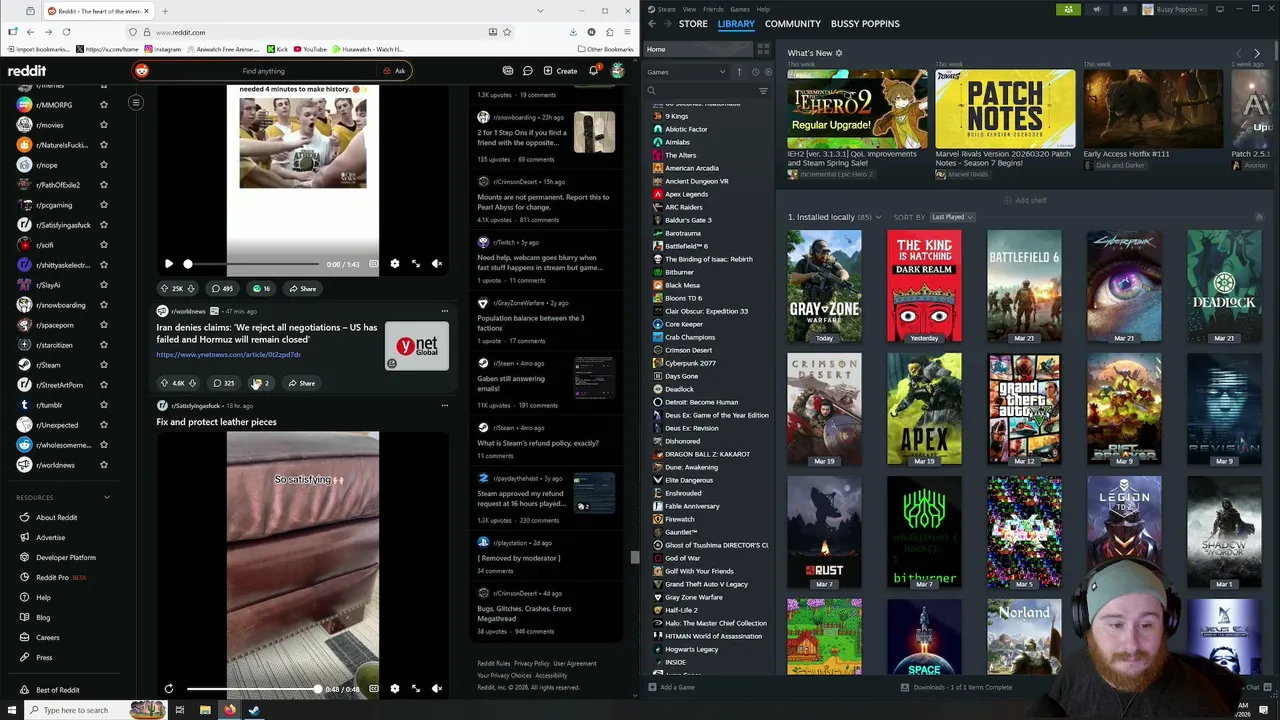This screenshot has height=720, width=1280.
Task: Open Steam Friends menu
Action: (x=713, y=9)
